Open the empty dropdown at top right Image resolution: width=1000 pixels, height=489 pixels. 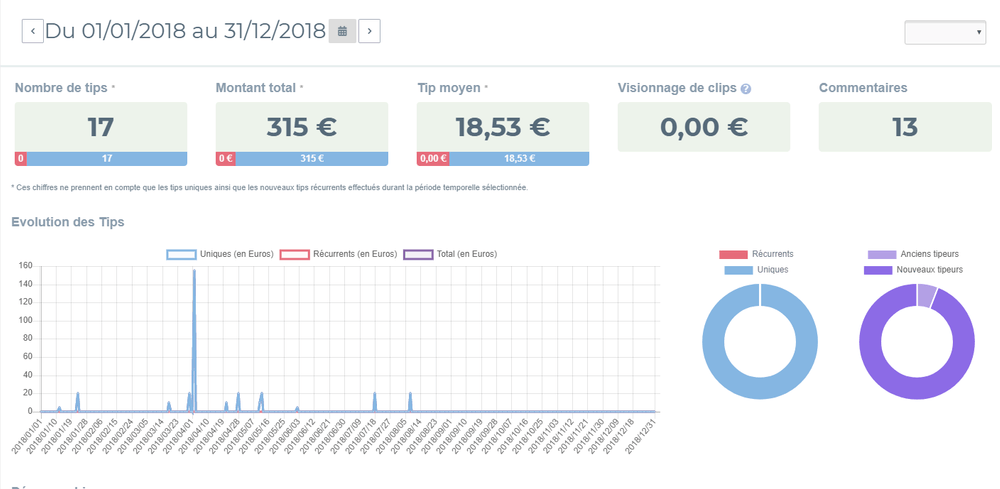pos(945,33)
